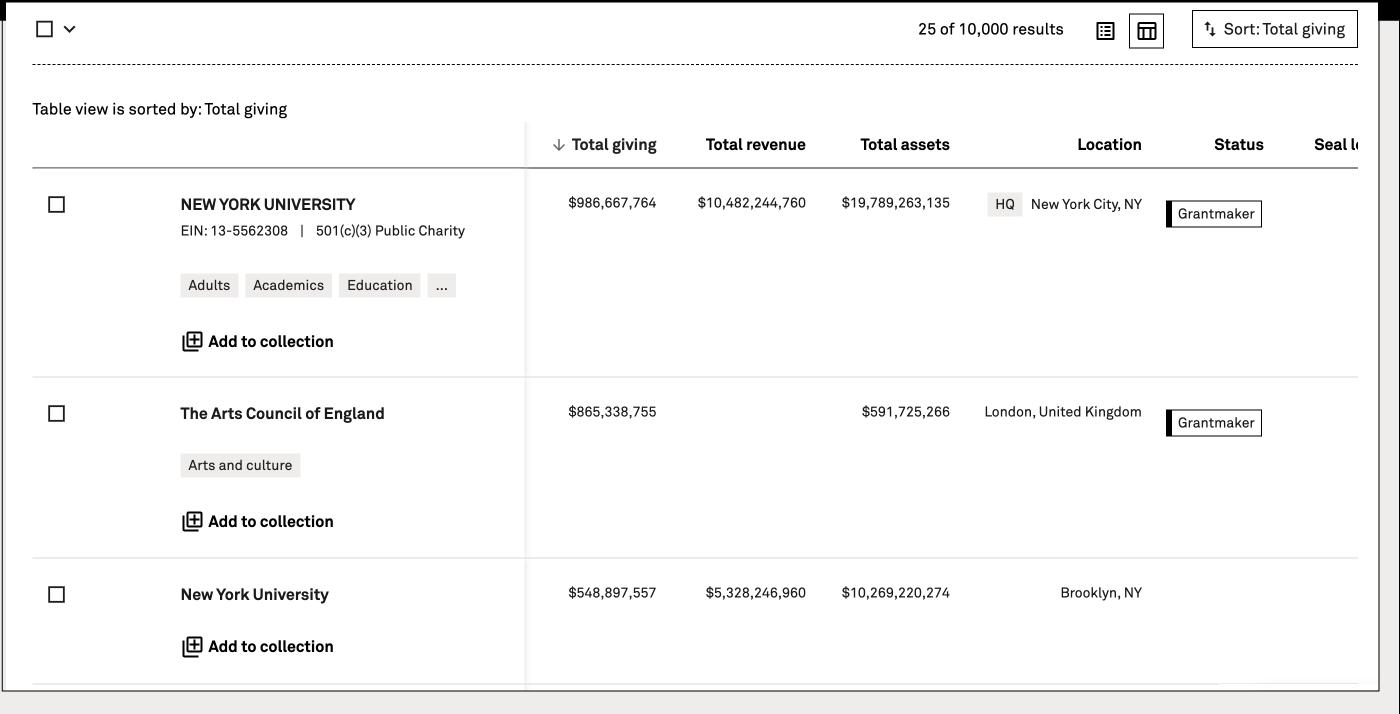The height and width of the screenshot is (714, 1400).
Task: Expand the bulk selection dropdown chevron
Action: point(69,30)
